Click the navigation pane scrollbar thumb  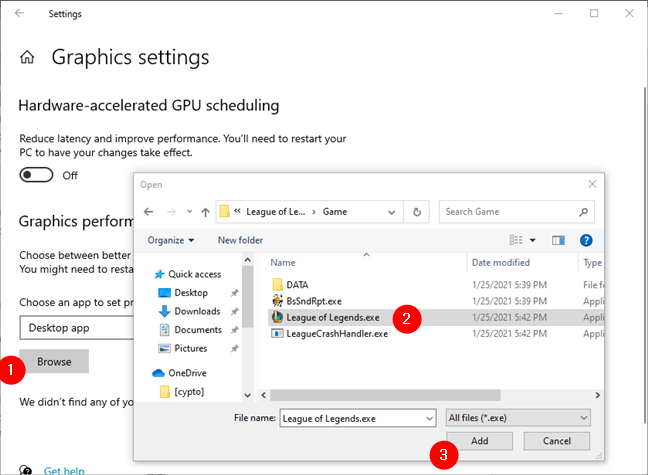point(248,296)
